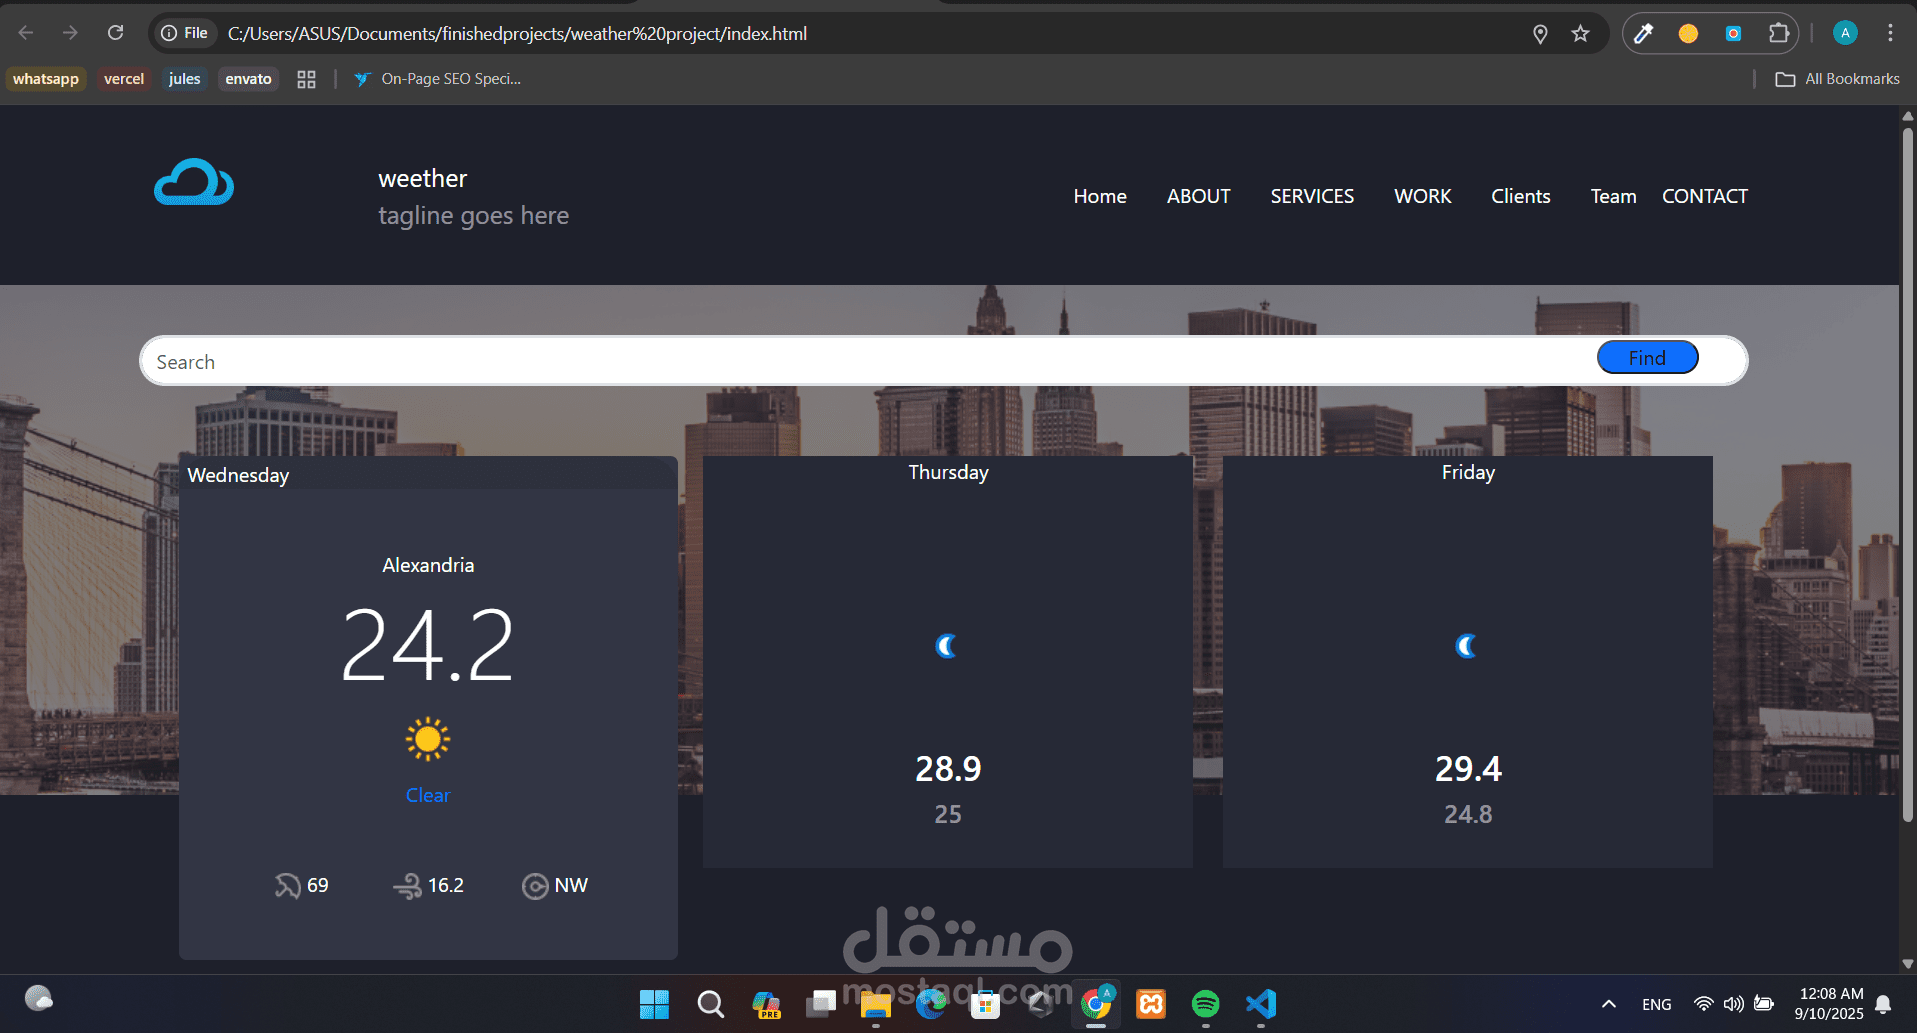1917x1033 pixels.
Task: Open the Extensions puzzle menu
Action: (1778, 34)
